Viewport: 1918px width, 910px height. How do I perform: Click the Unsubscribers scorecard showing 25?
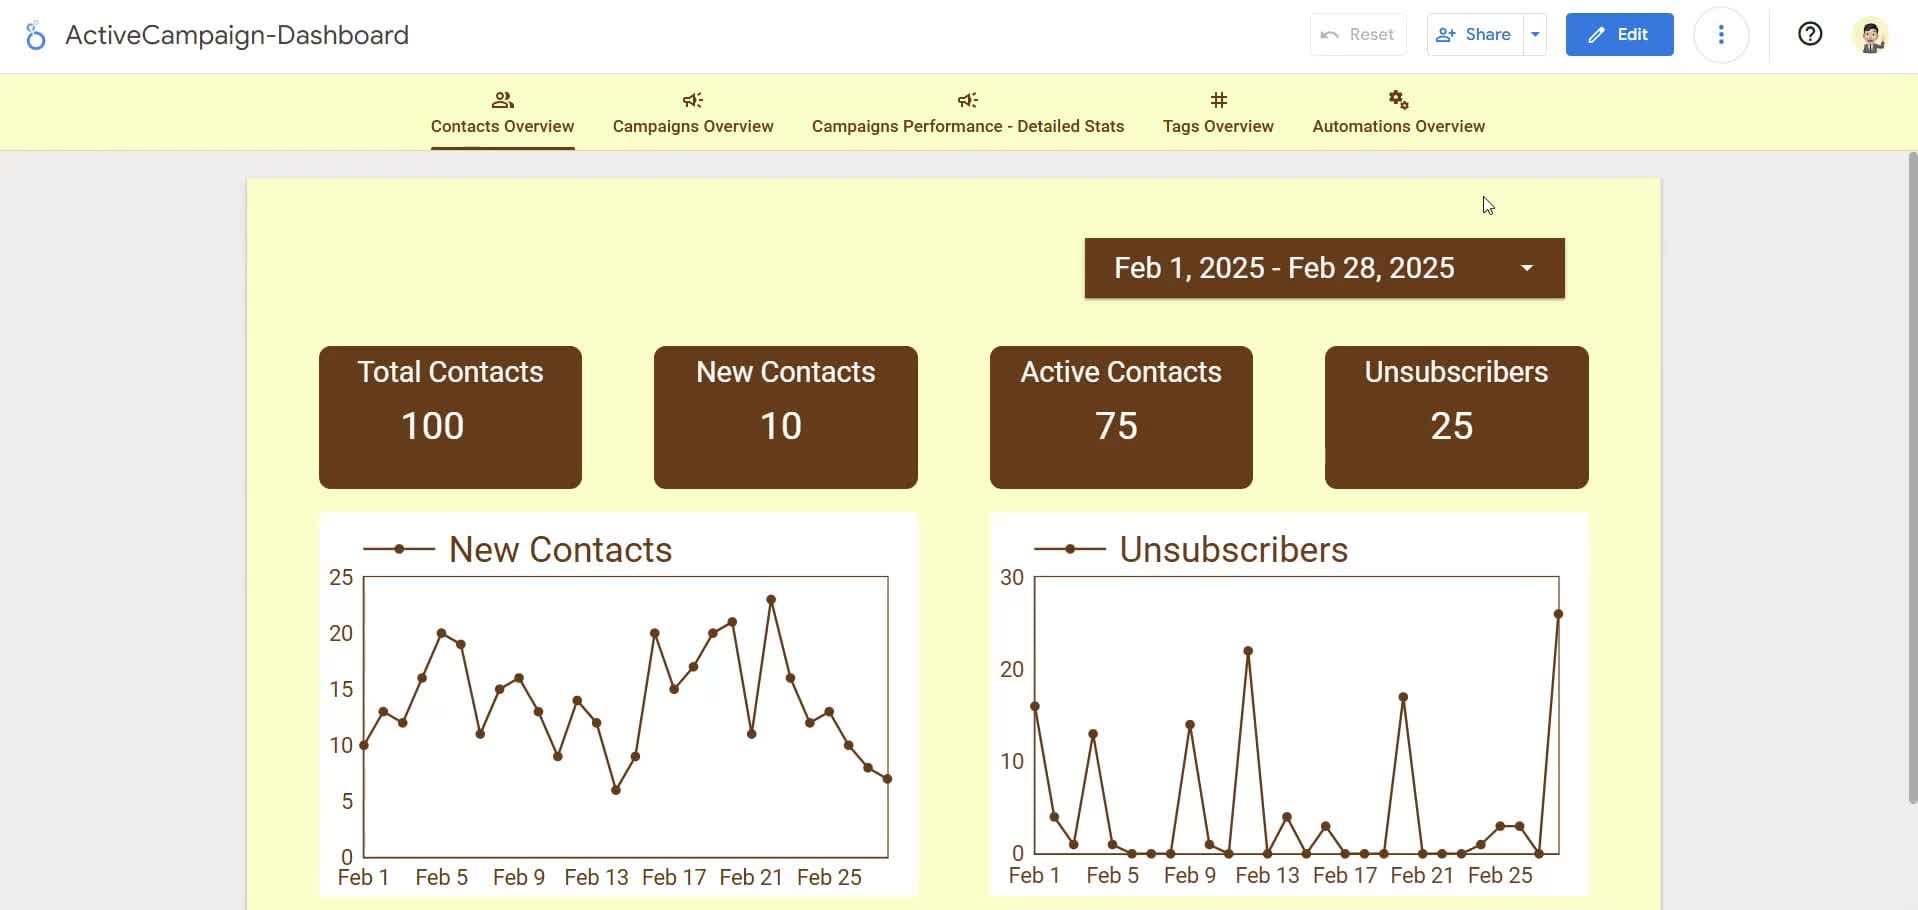click(1456, 417)
